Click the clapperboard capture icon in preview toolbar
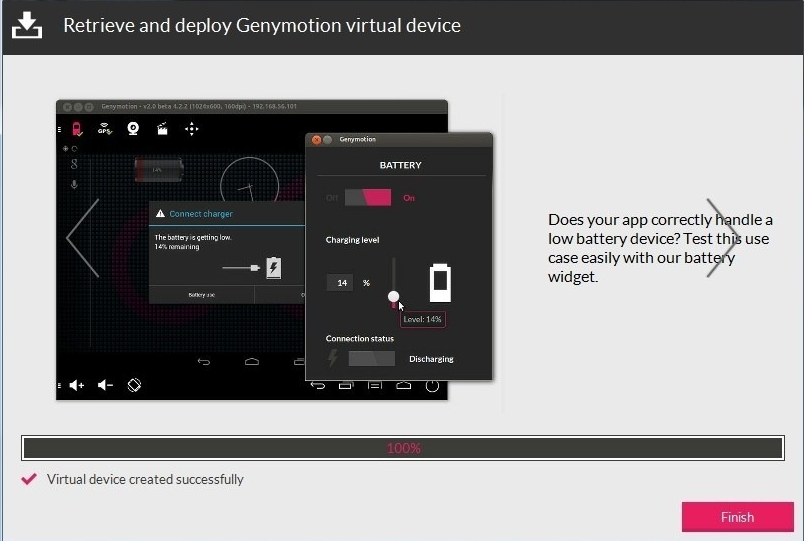This screenshot has height=541, width=804. pyautogui.click(x=162, y=129)
